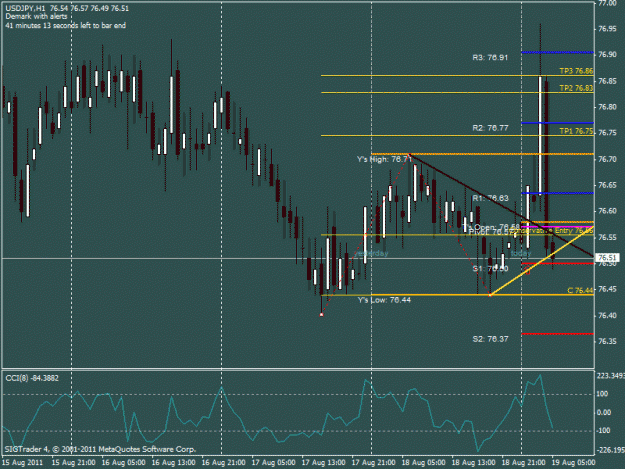This screenshot has height=469, width=625.
Task: Select the 'R3: 76.91' resistance label
Action: point(490,58)
